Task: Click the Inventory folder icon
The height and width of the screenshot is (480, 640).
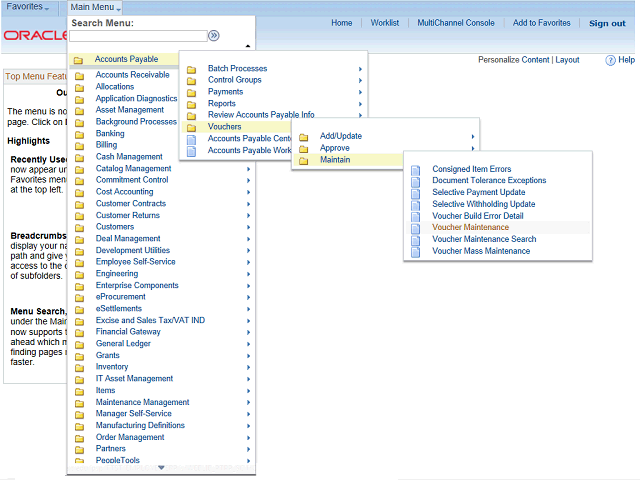Action: click(79, 368)
